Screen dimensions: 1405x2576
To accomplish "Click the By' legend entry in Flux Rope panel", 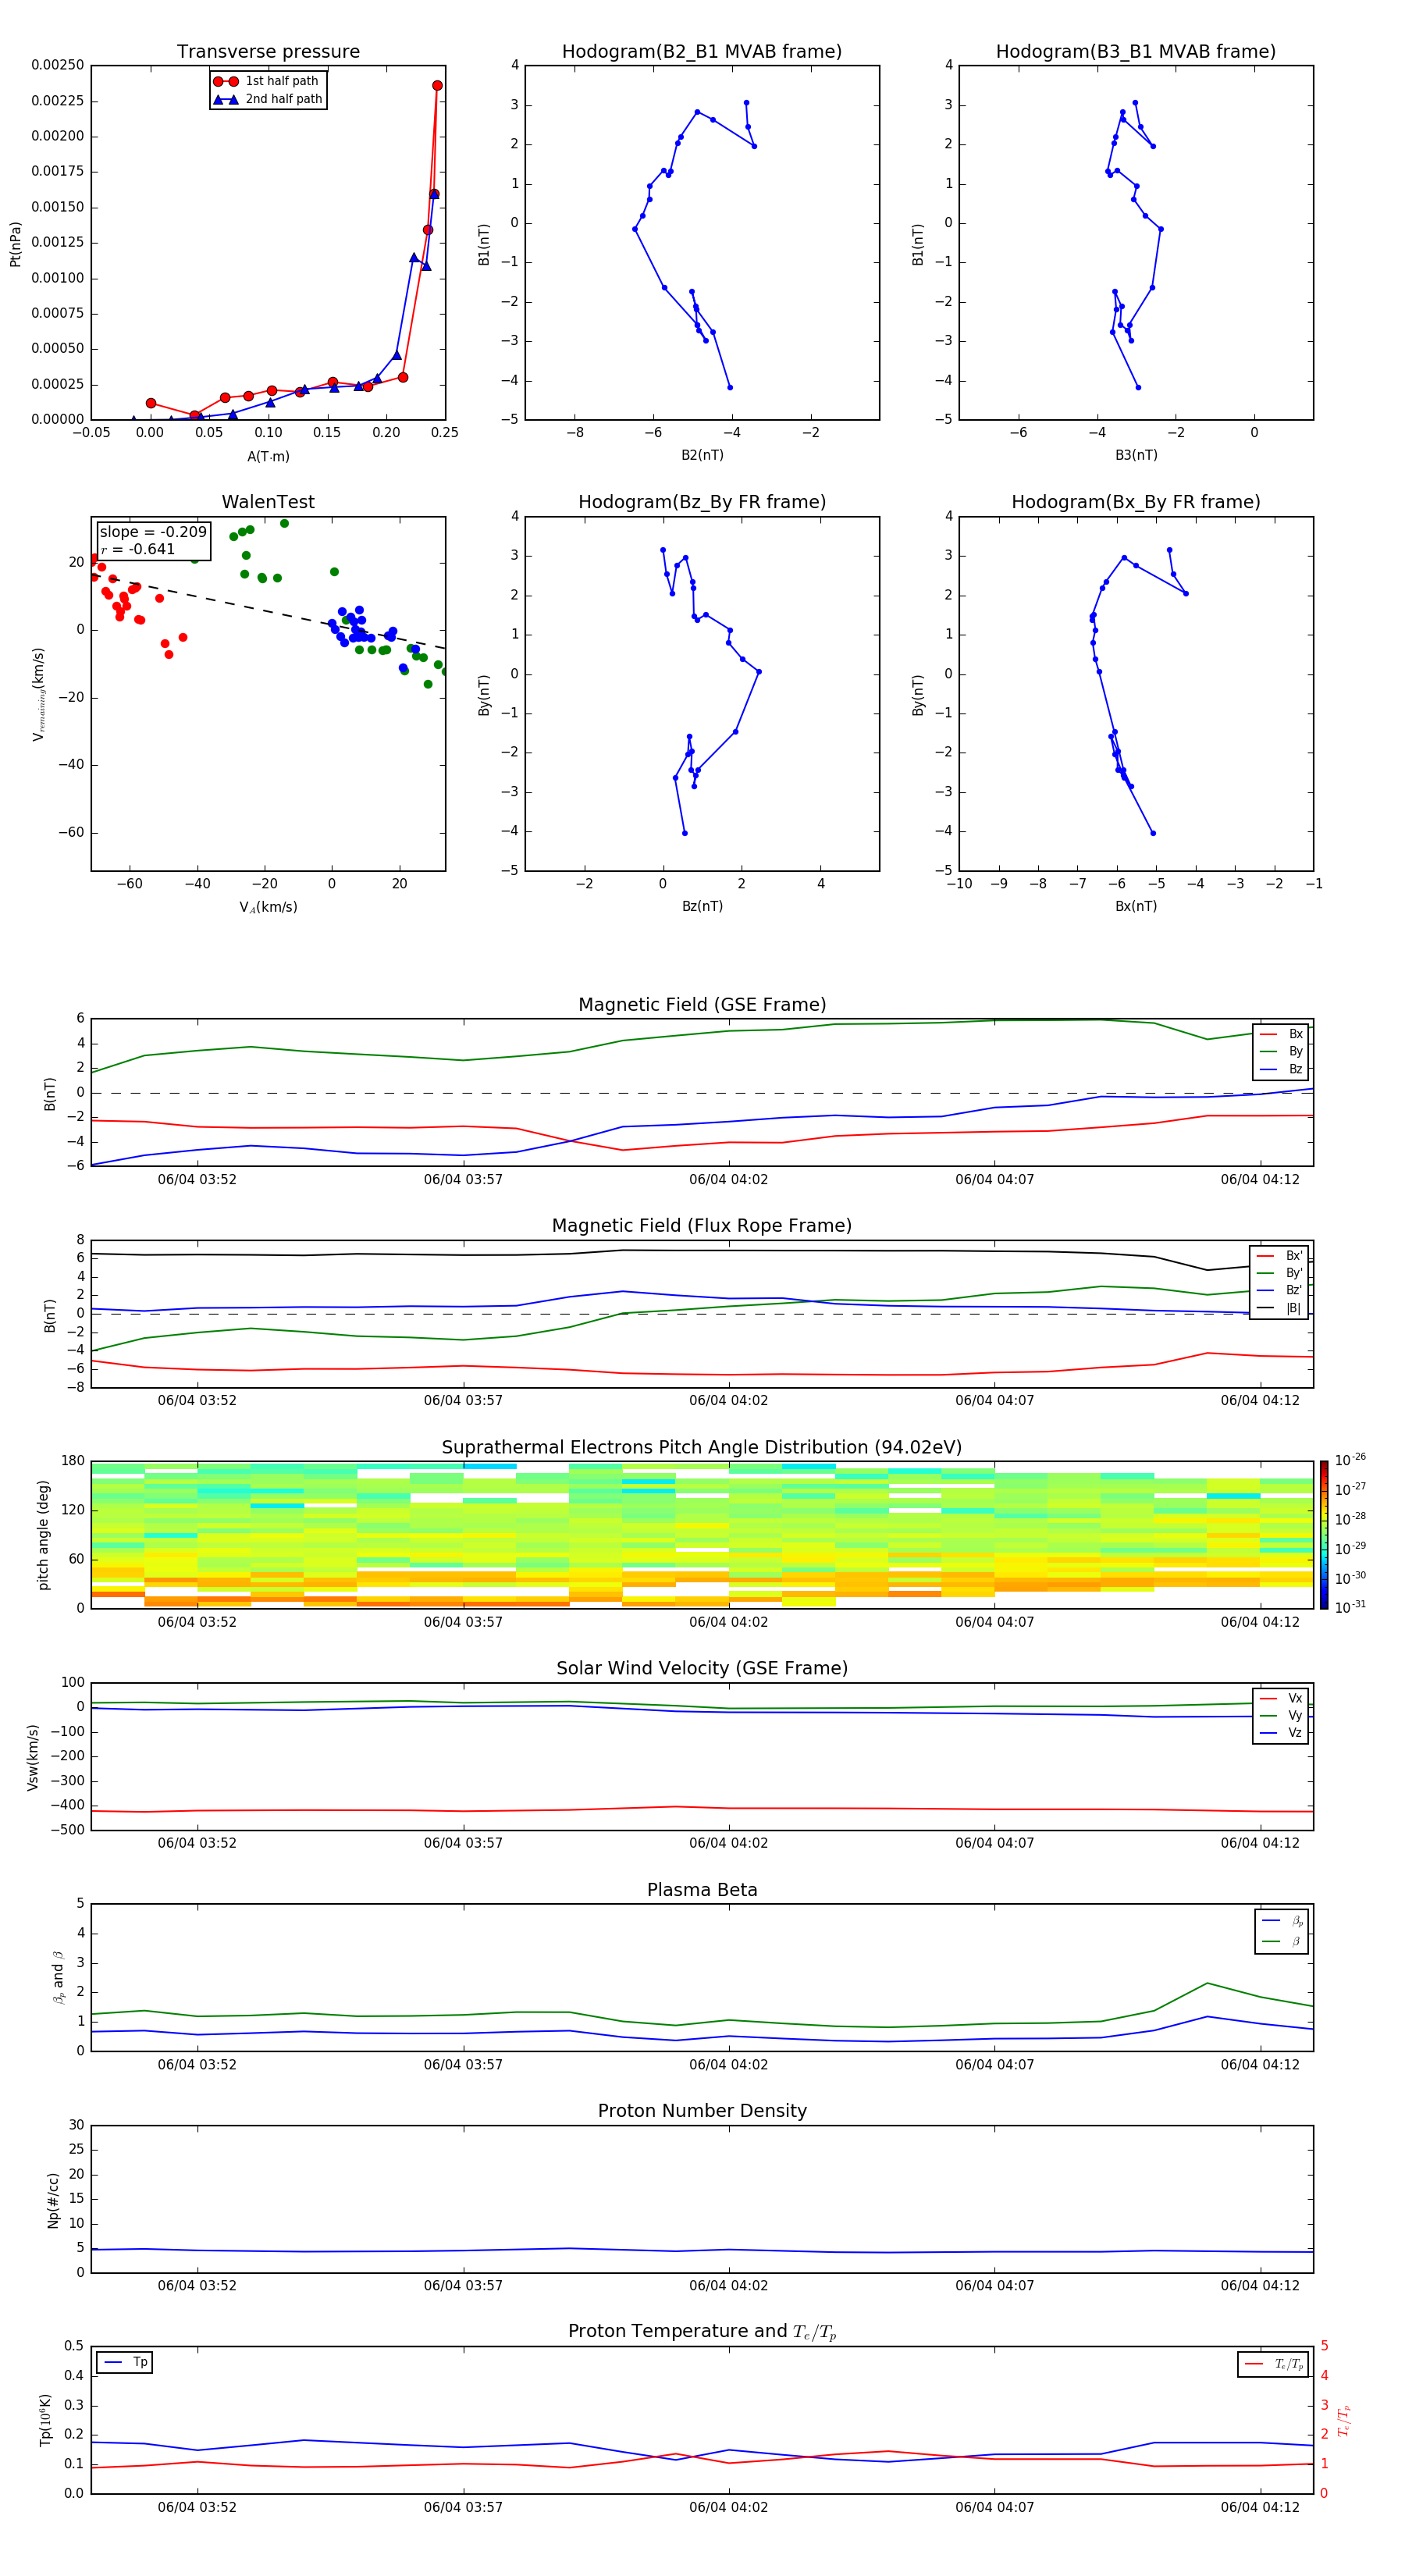I will coord(1279,1273).
